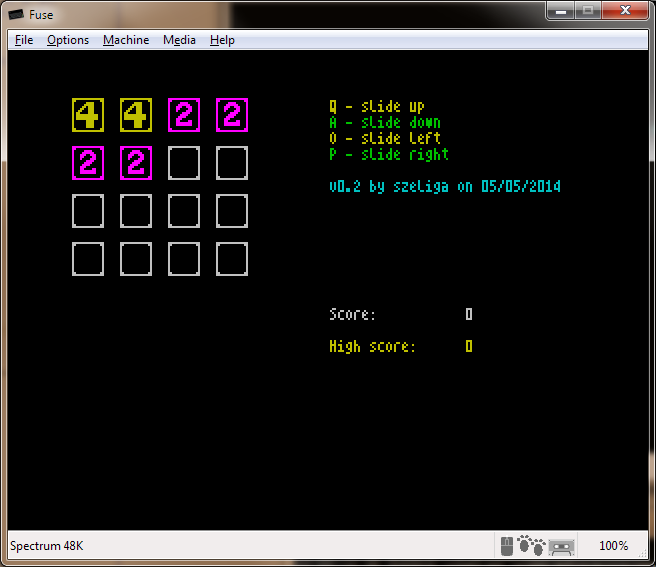The image size is (656, 567).
Task: Click the High score value
Action: click(x=469, y=347)
